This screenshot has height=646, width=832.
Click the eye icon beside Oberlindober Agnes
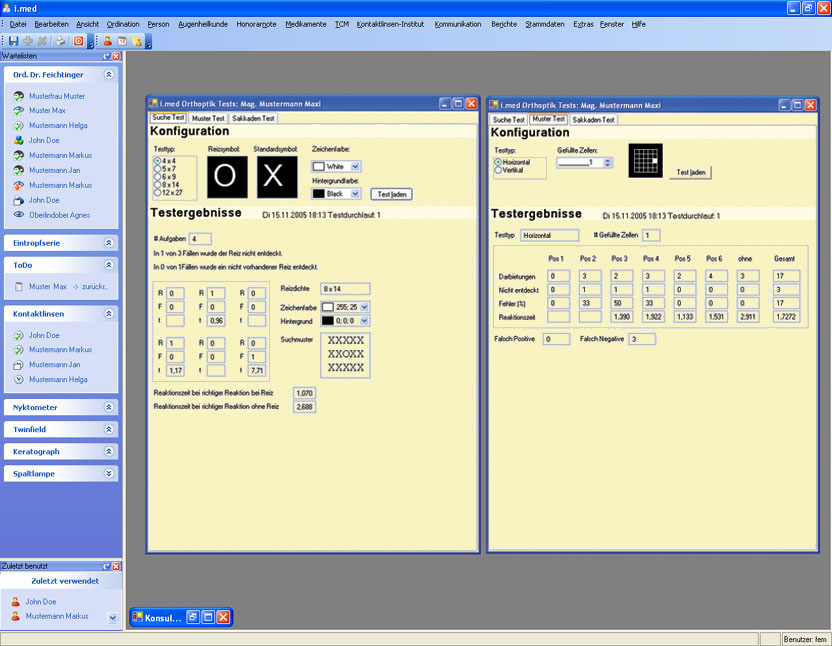tap(19, 215)
